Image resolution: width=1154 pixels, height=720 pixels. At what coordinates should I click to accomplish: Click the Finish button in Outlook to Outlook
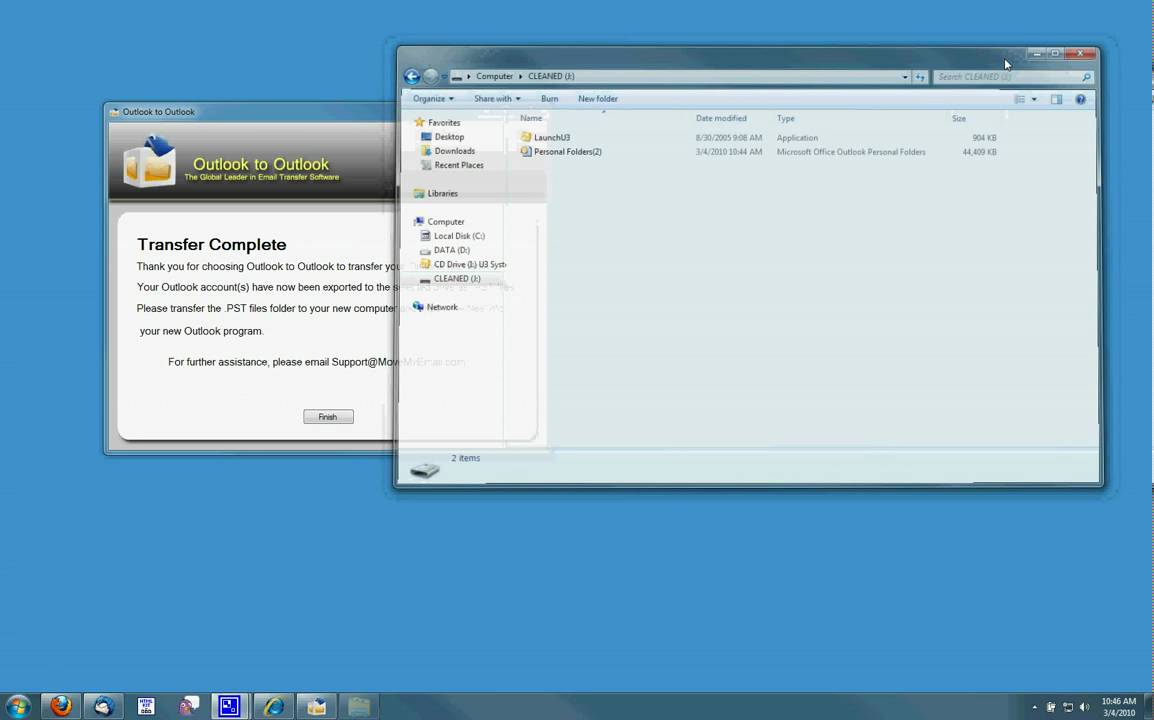tap(328, 417)
